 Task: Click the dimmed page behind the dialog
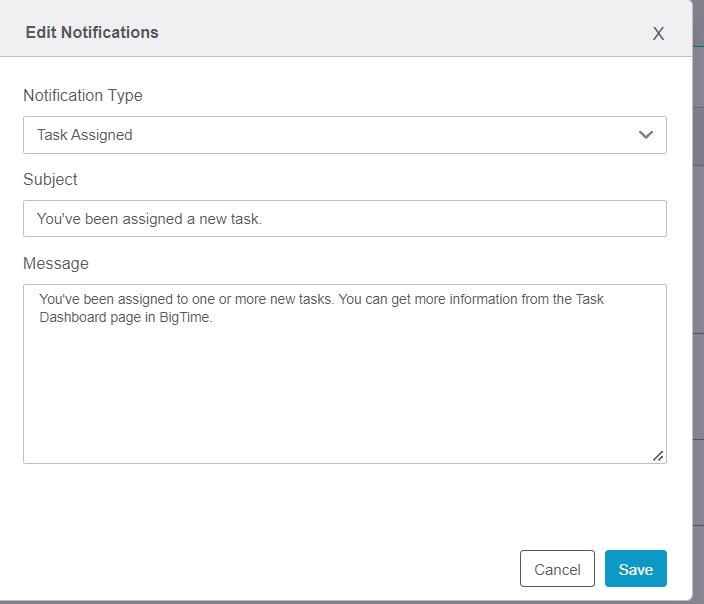tap(698, 300)
